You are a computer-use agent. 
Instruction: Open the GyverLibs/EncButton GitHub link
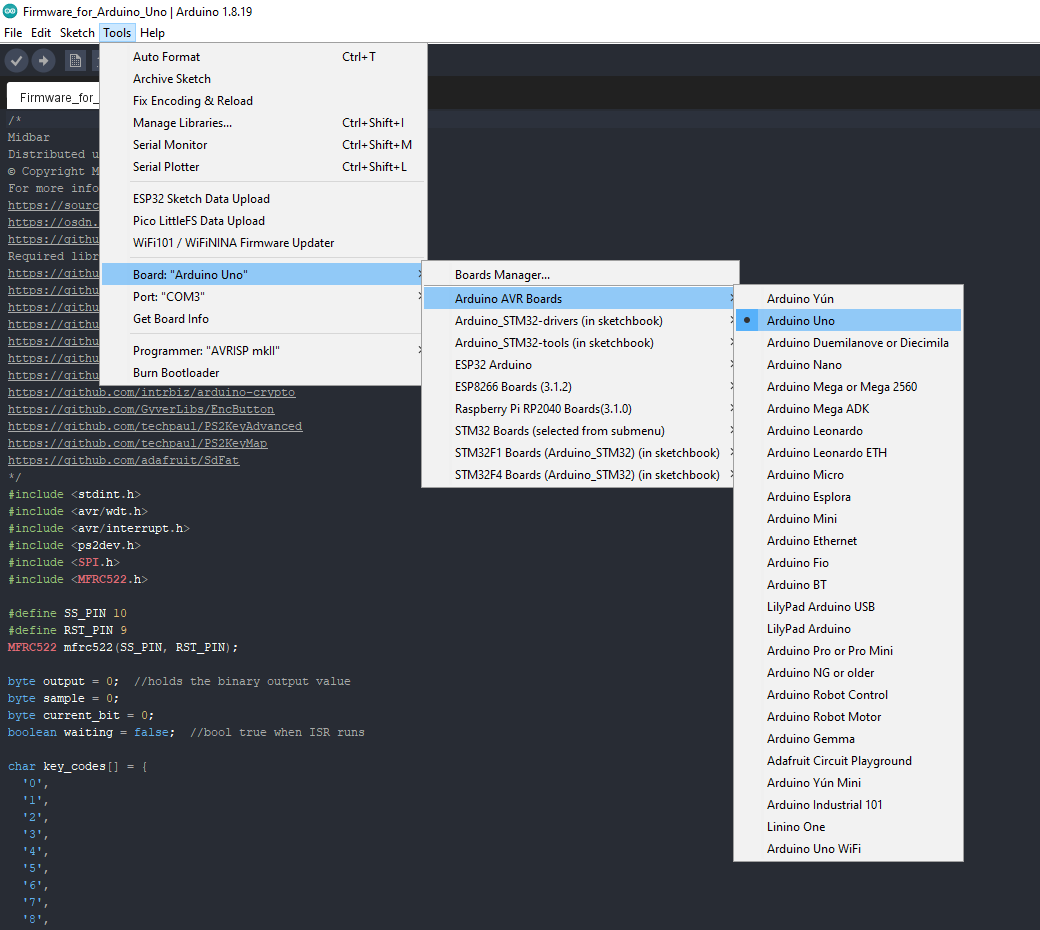[x=141, y=409]
